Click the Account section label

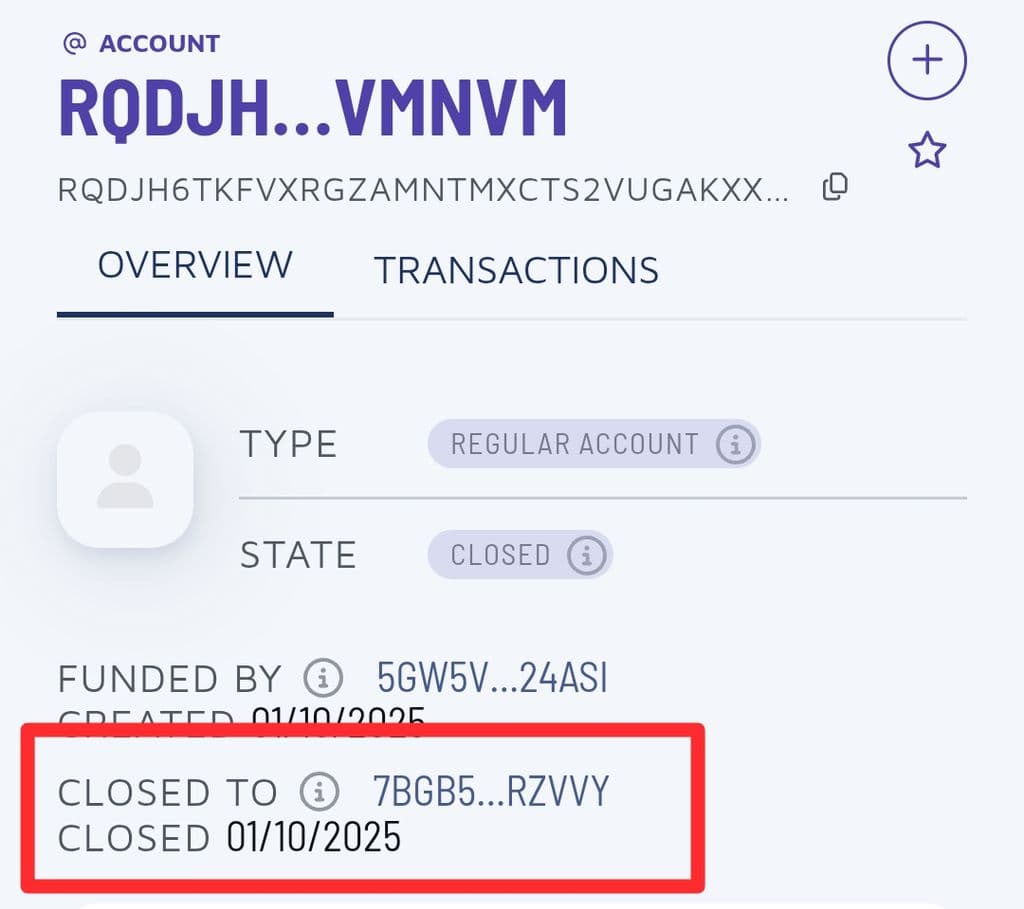pos(159,44)
